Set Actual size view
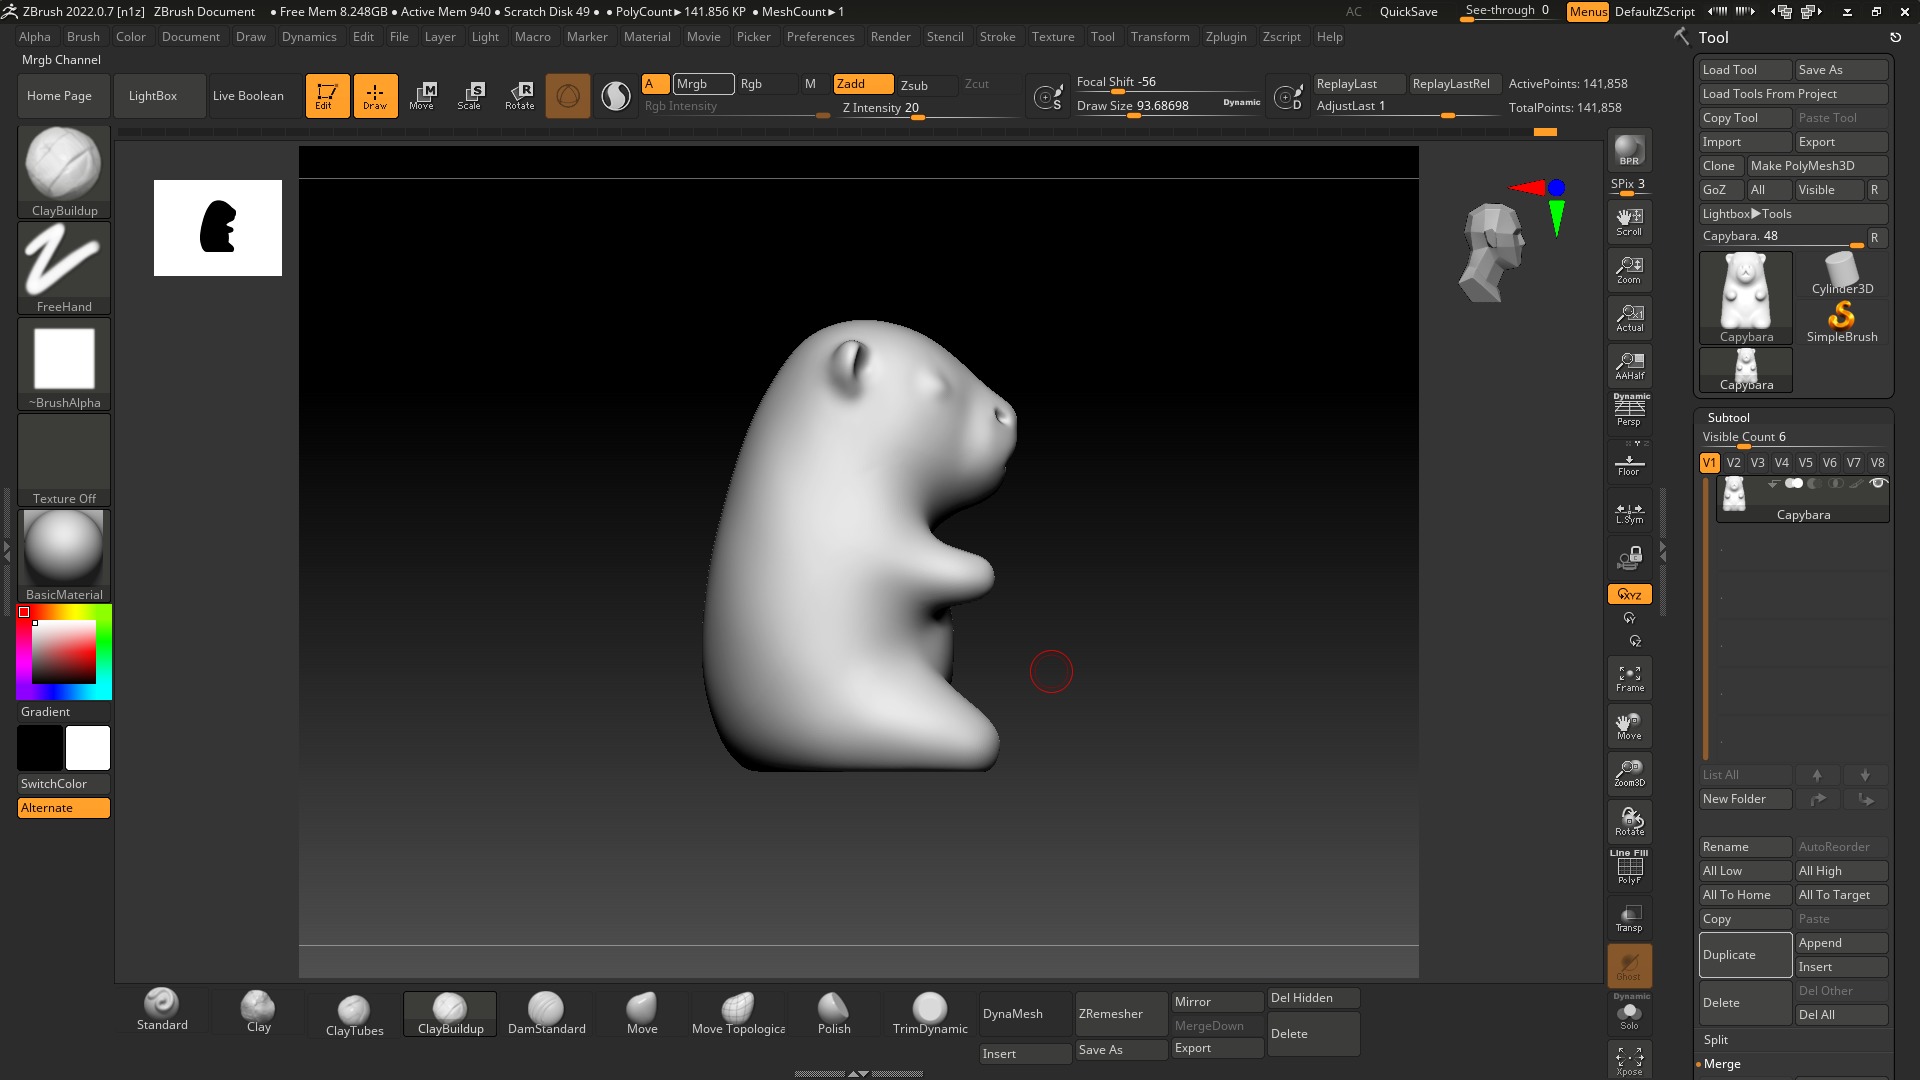 1629,318
